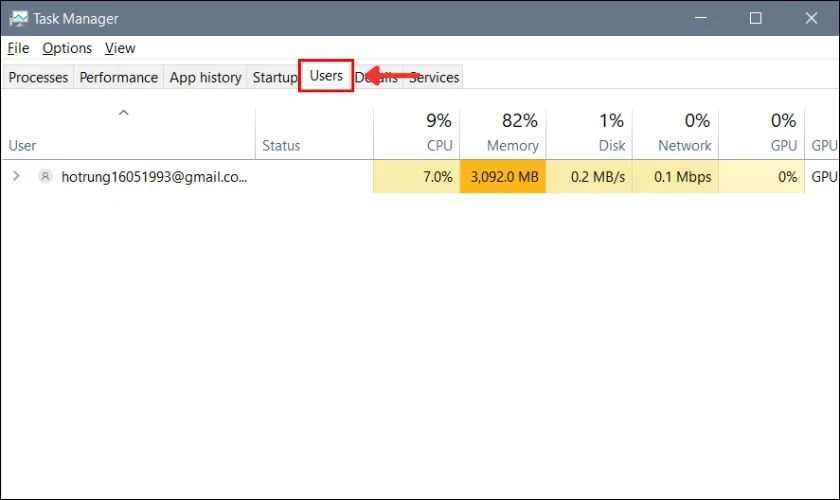The height and width of the screenshot is (500, 840).
Task: Click the 0.1 Mbps network cell
Action: (x=676, y=176)
